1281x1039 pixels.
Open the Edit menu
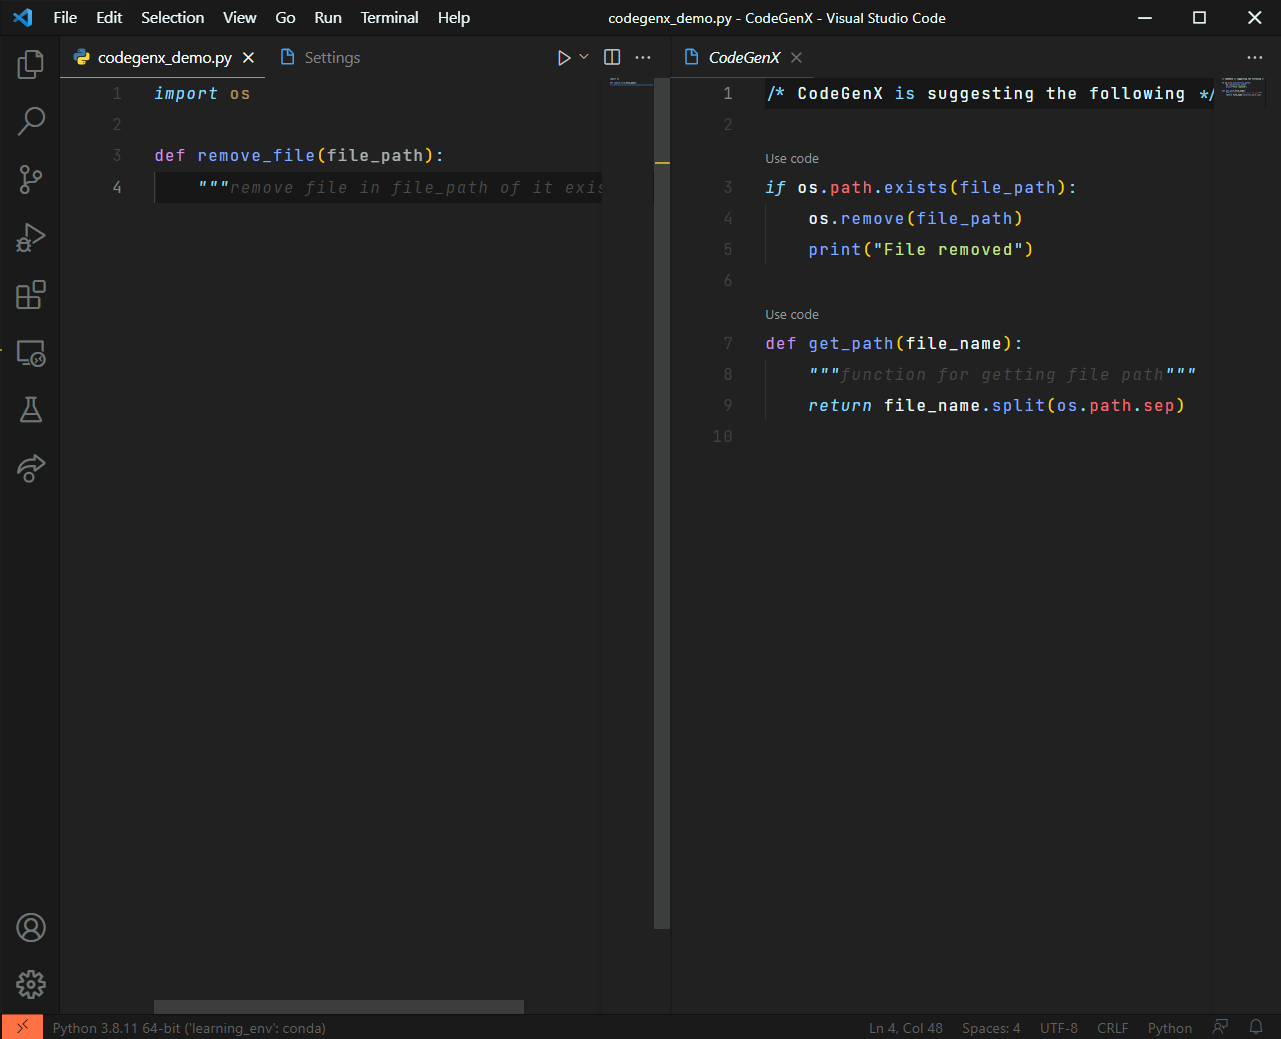pos(109,18)
